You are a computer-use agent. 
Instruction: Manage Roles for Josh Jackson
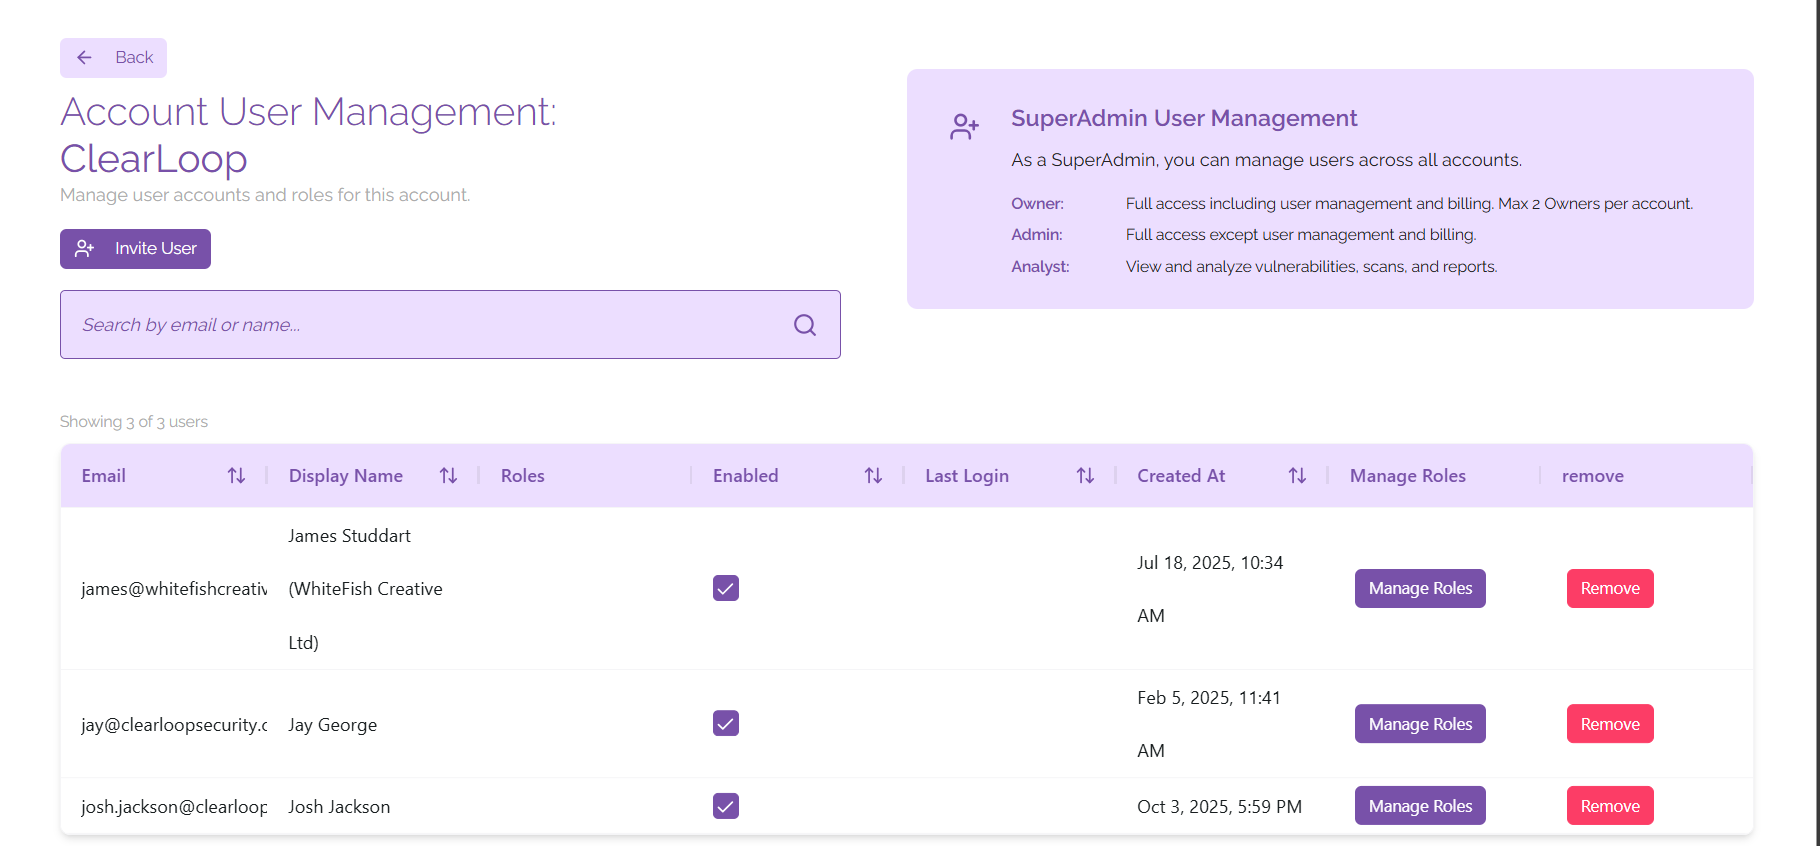[1420, 806]
